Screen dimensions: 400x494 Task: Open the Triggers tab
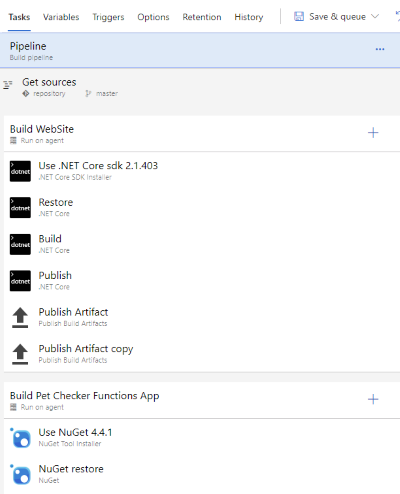tap(108, 17)
